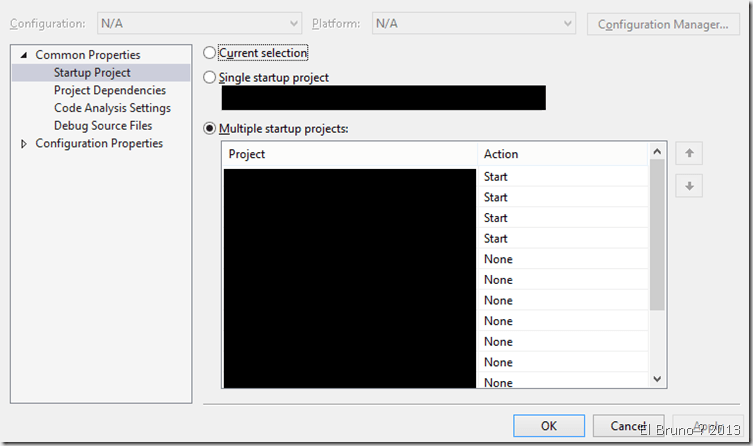
Task: Collapse the Common Properties tree node
Action: click(25, 55)
